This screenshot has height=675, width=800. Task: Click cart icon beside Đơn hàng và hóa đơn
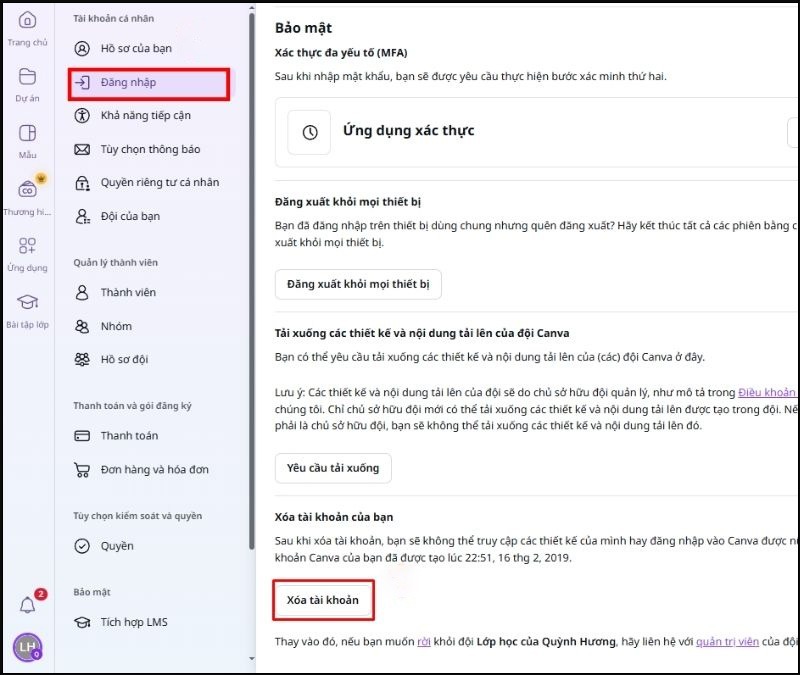point(82,469)
